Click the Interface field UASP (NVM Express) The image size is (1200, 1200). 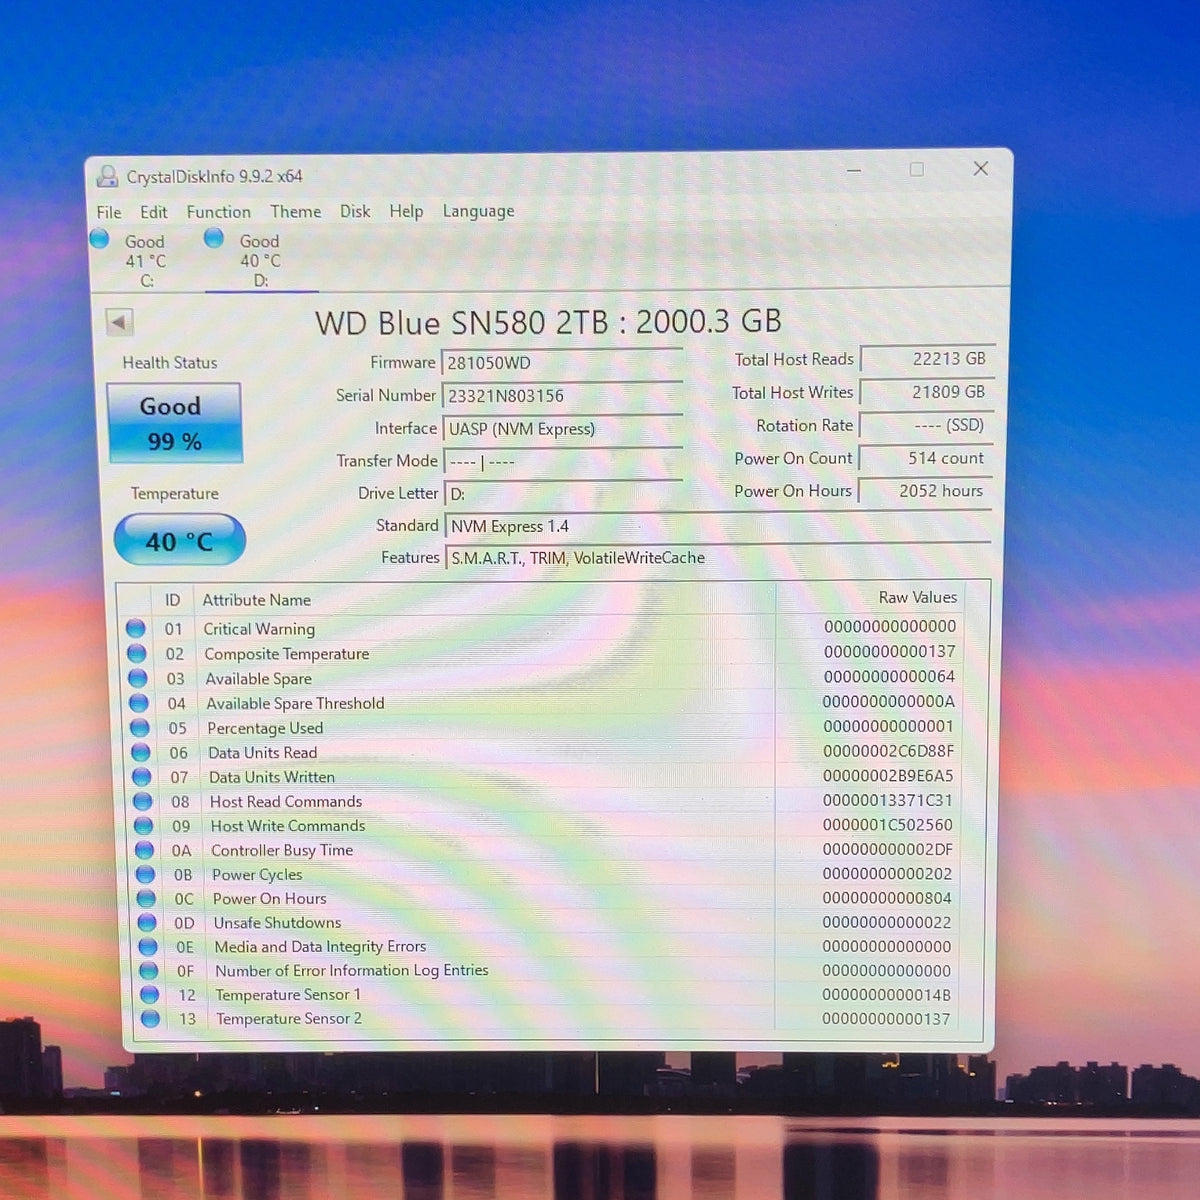tap(563, 429)
